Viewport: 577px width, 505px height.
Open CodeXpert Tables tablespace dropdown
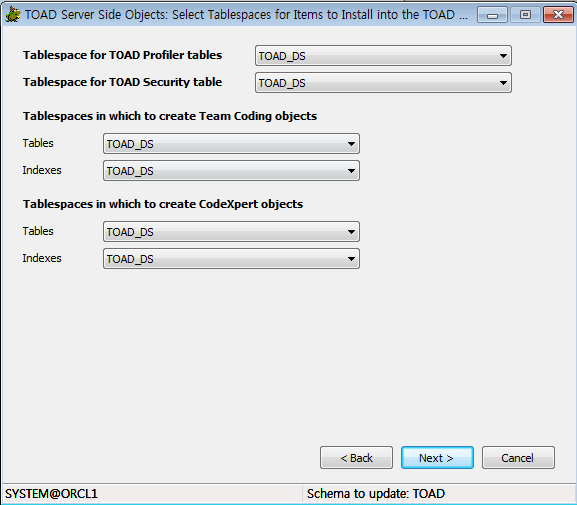pyautogui.click(x=231, y=232)
